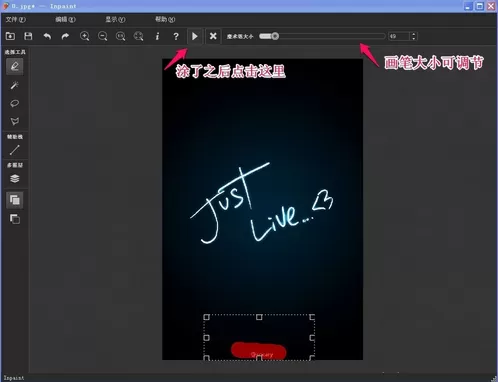This screenshot has height=382, width=498.
Task: Click the top-left handle of selection box
Action: pos(206,317)
